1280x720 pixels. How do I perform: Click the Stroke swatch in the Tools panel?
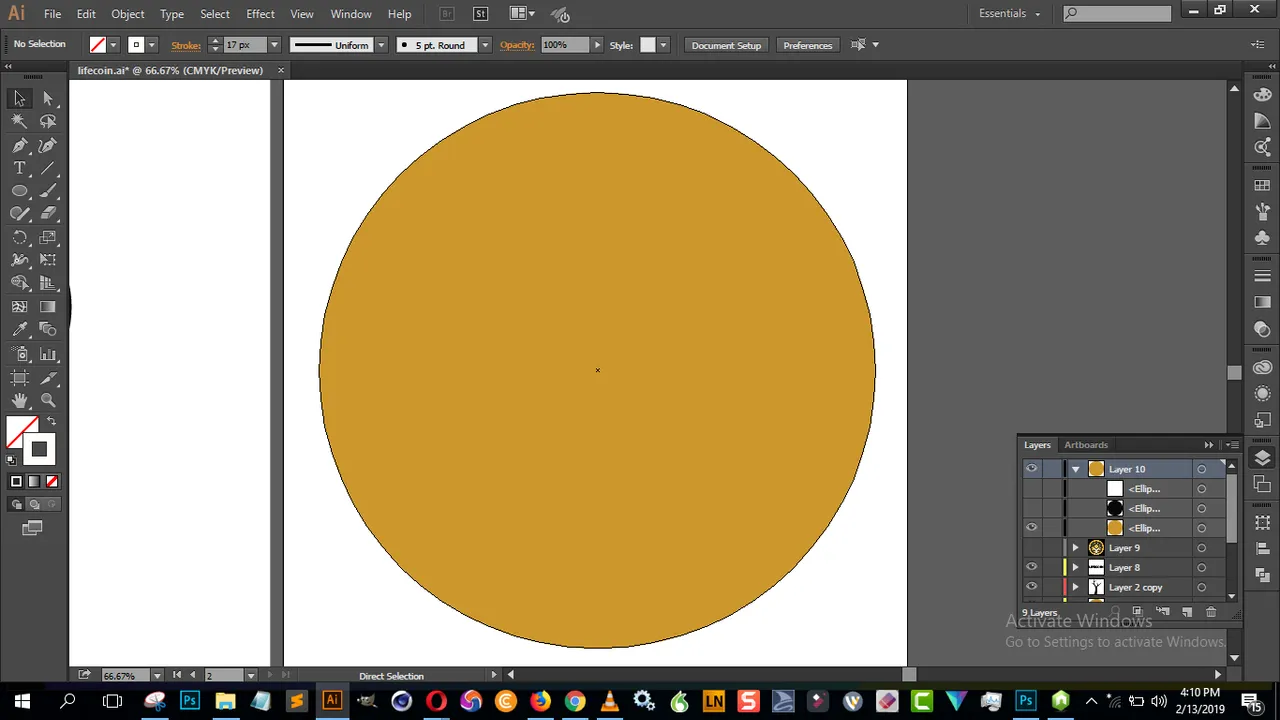39,450
